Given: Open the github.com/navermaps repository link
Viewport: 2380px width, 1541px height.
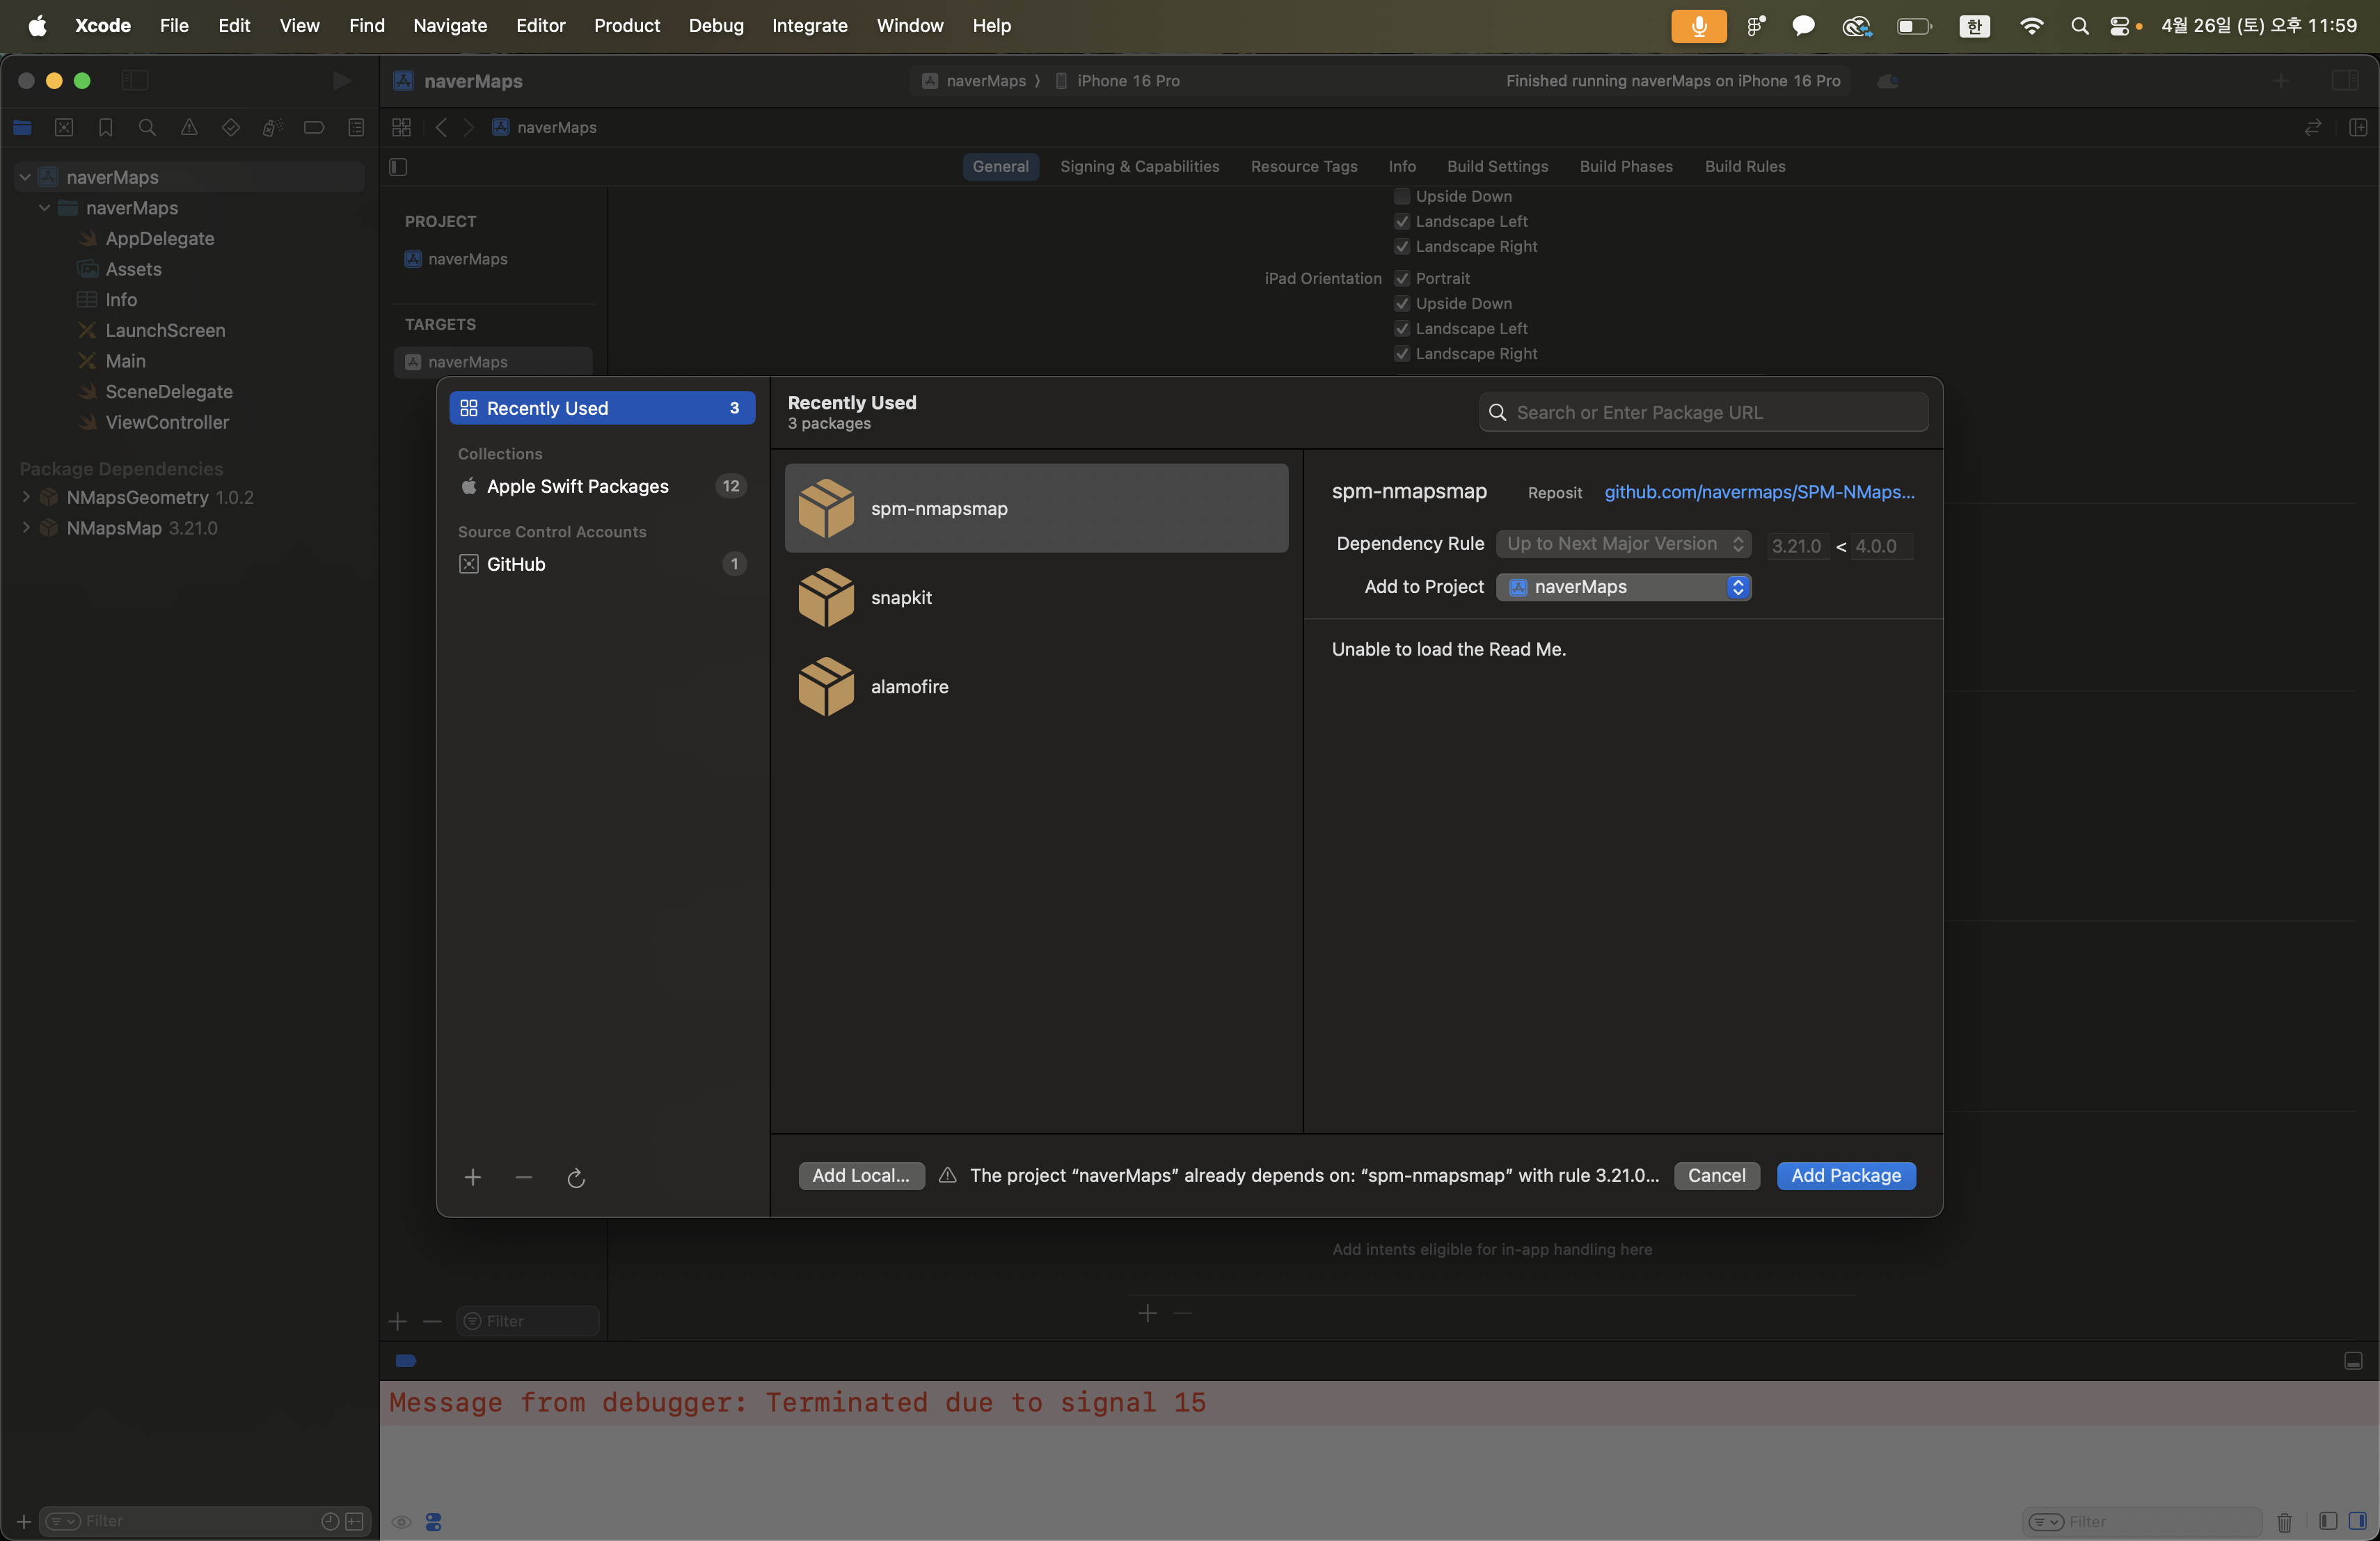Looking at the screenshot, I should click(1759, 492).
